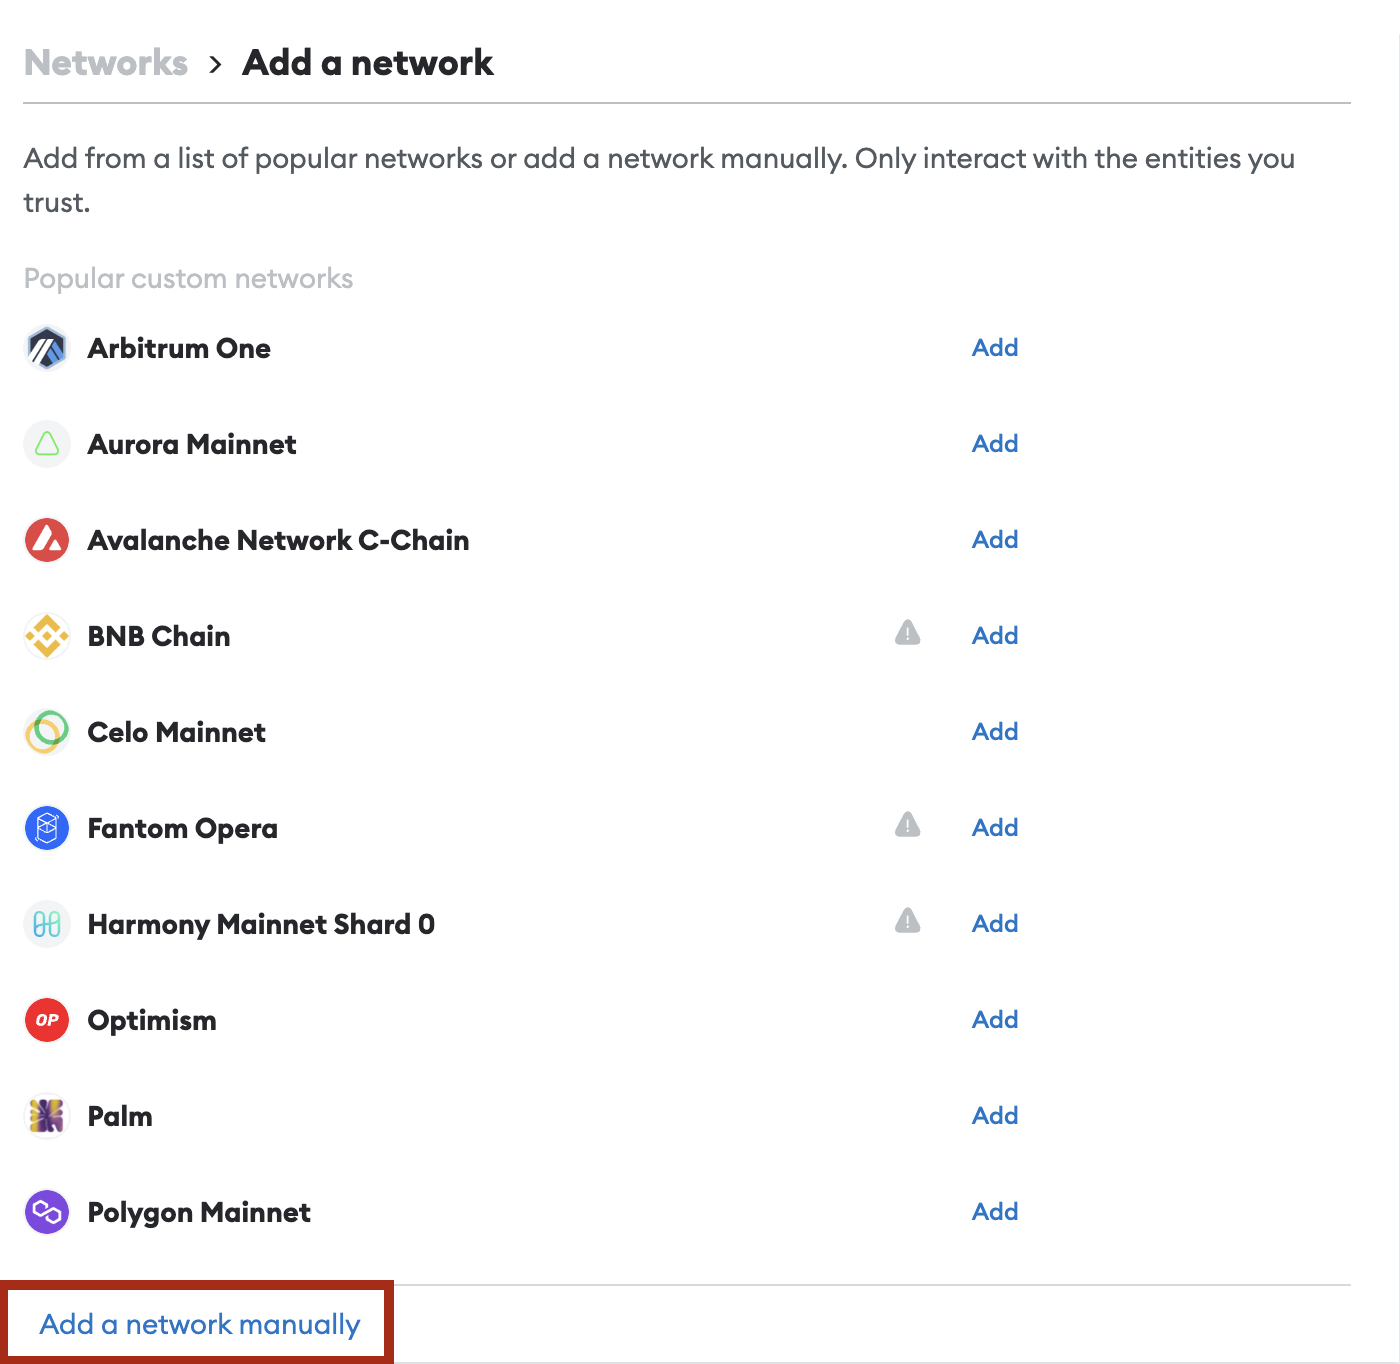Click the Polygon Mainnet logo icon

click(47, 1212)
